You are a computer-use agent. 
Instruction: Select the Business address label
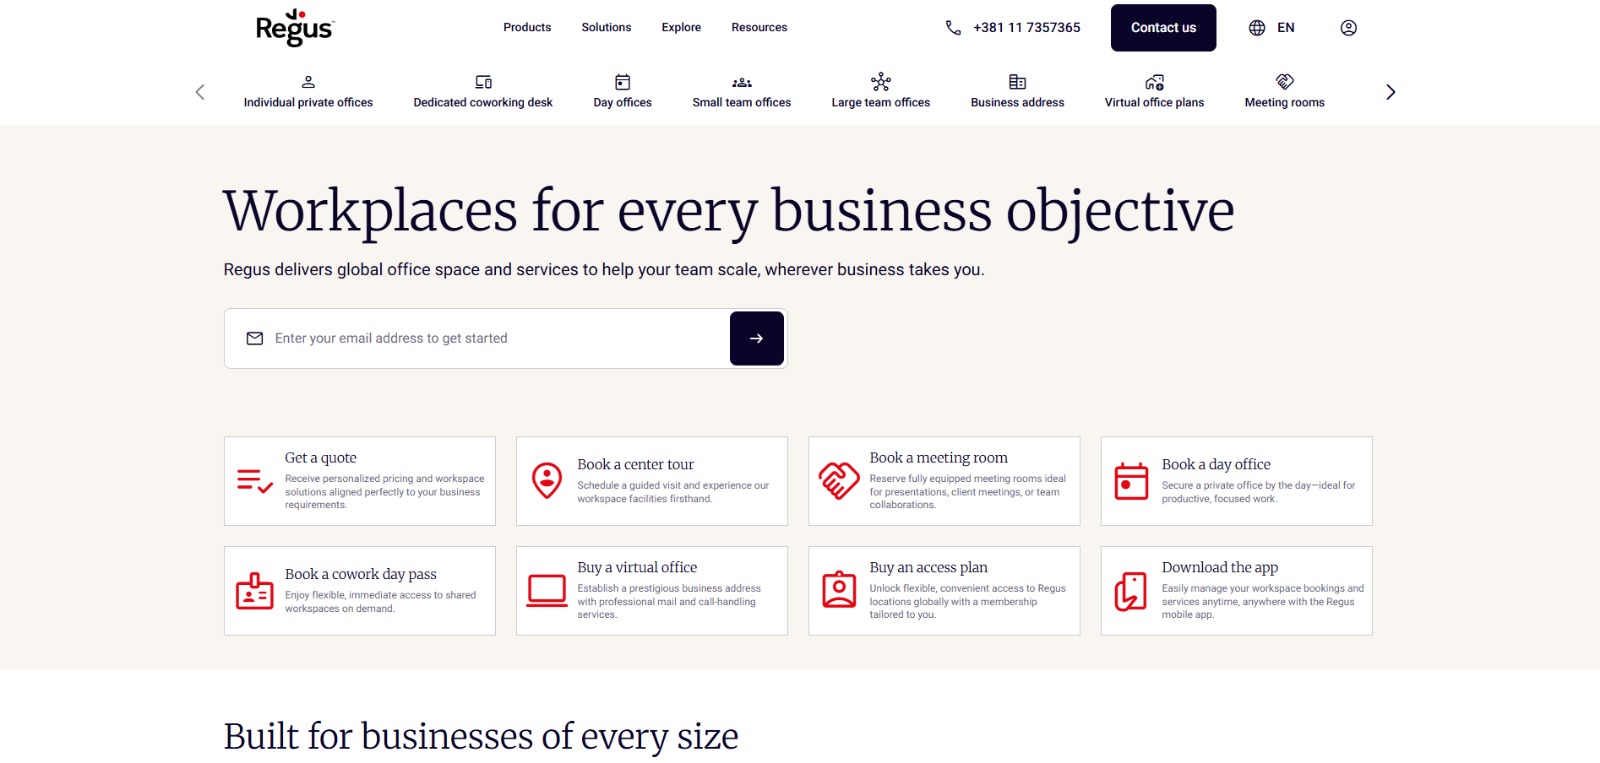pos(1017,103)
